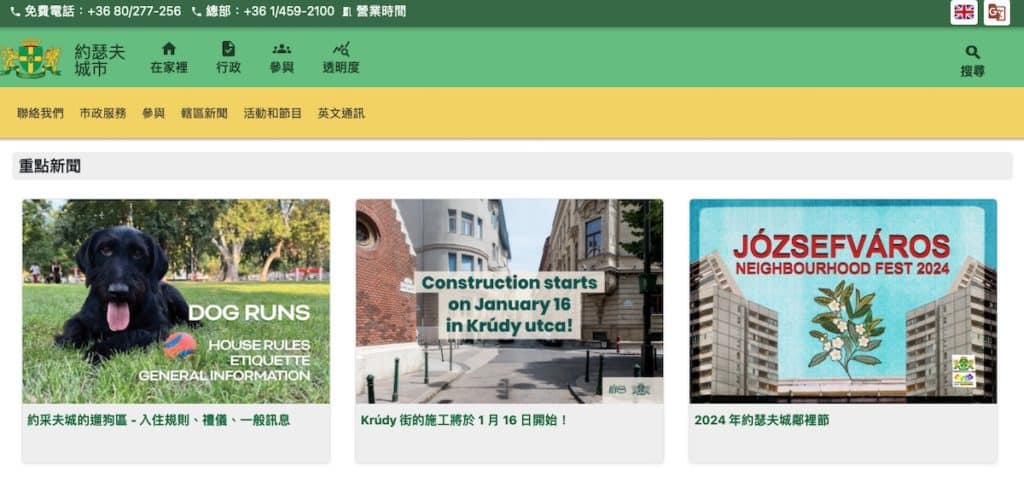The image size is (1024, 477).
Task: Open the Neighbourhood Fest 2024 image
Action: pos(843,301)
